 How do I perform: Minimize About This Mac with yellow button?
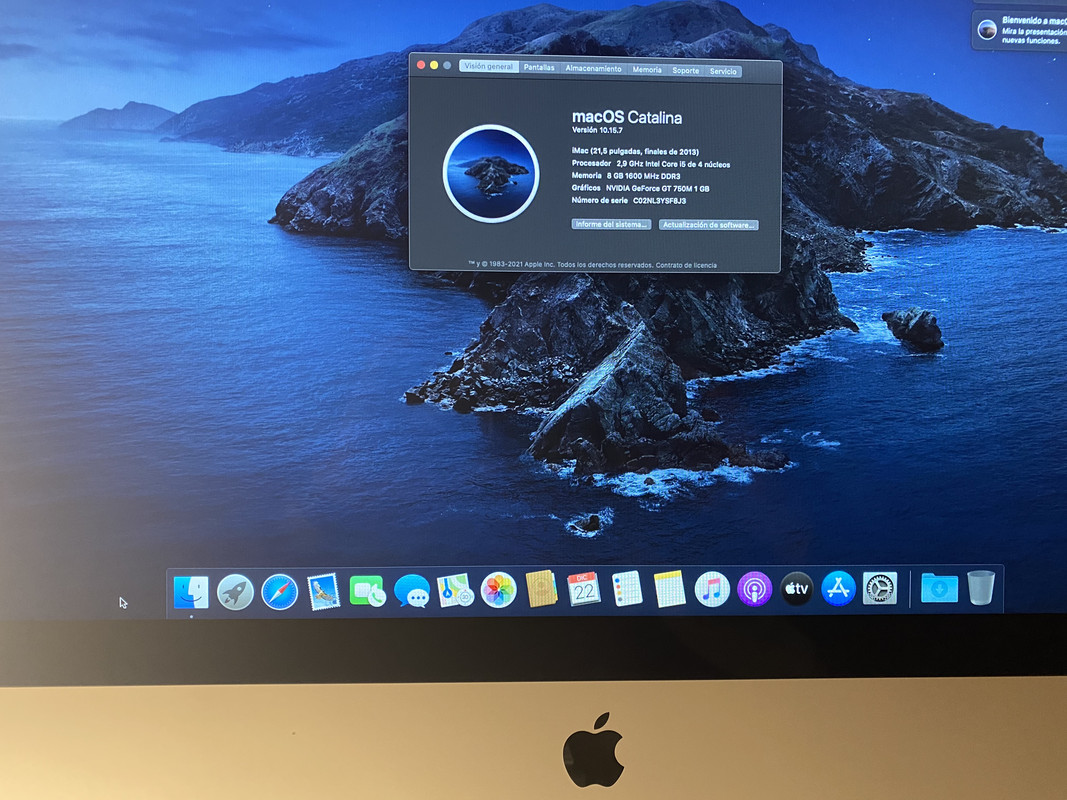[x=434, y=65]
